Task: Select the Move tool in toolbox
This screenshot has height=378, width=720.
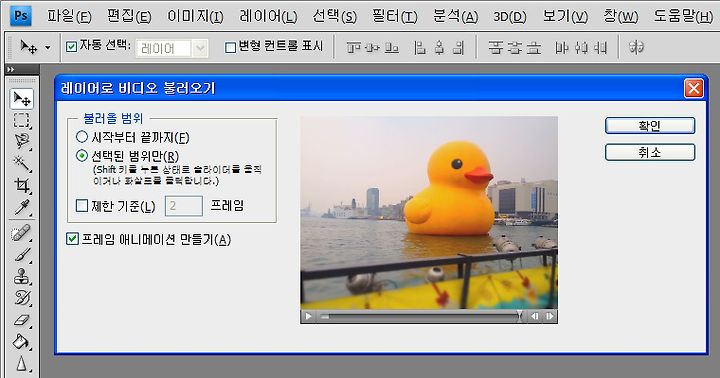Action: (22, 98)
